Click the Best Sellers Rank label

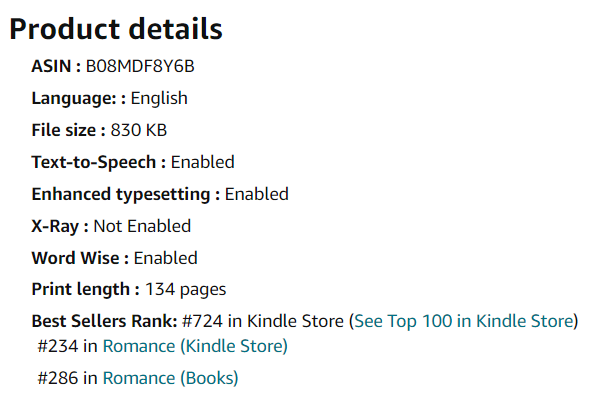[x=105, y=321]
